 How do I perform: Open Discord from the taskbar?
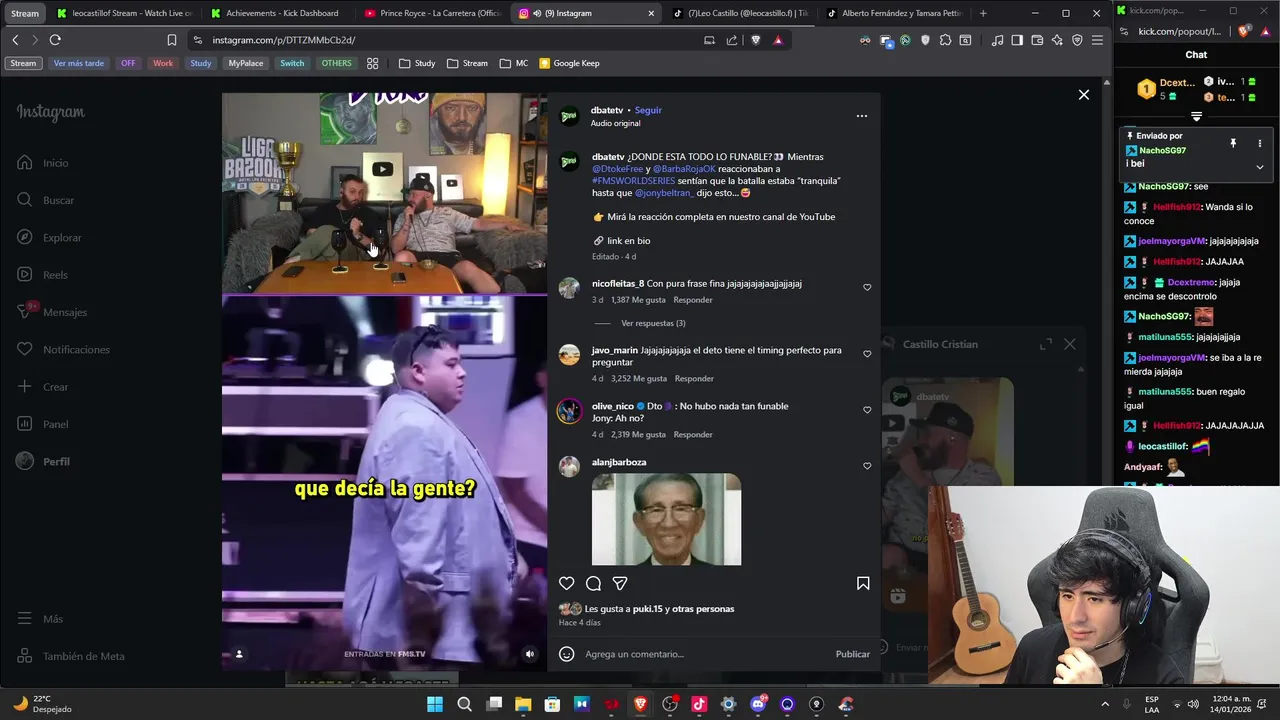(758, 704)
